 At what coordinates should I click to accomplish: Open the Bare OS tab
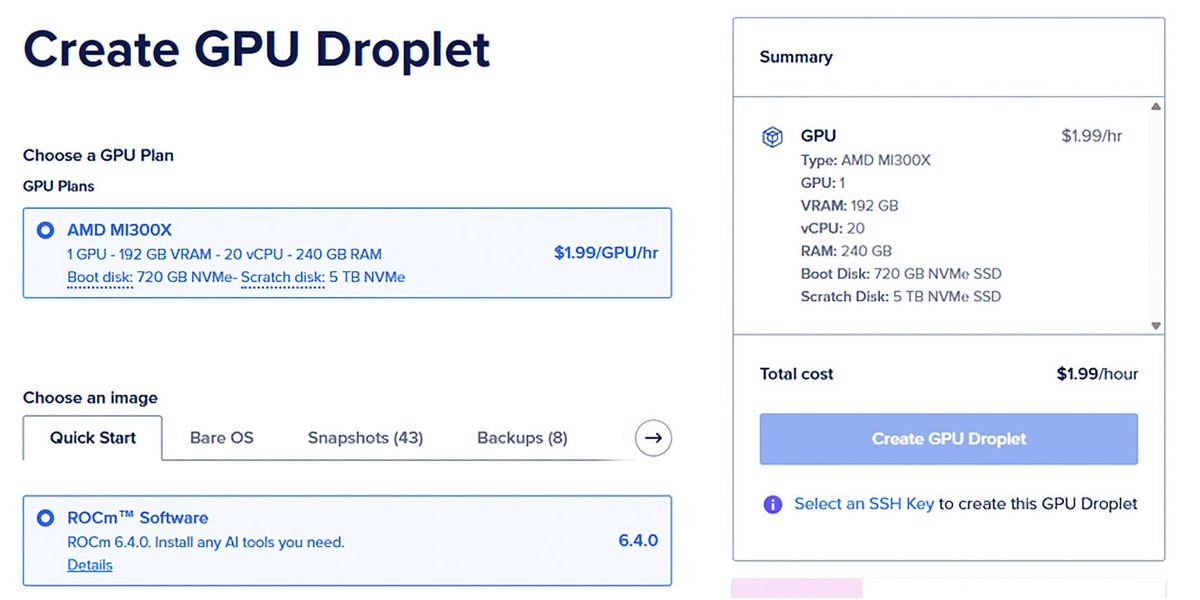click(x=222, y=438)
